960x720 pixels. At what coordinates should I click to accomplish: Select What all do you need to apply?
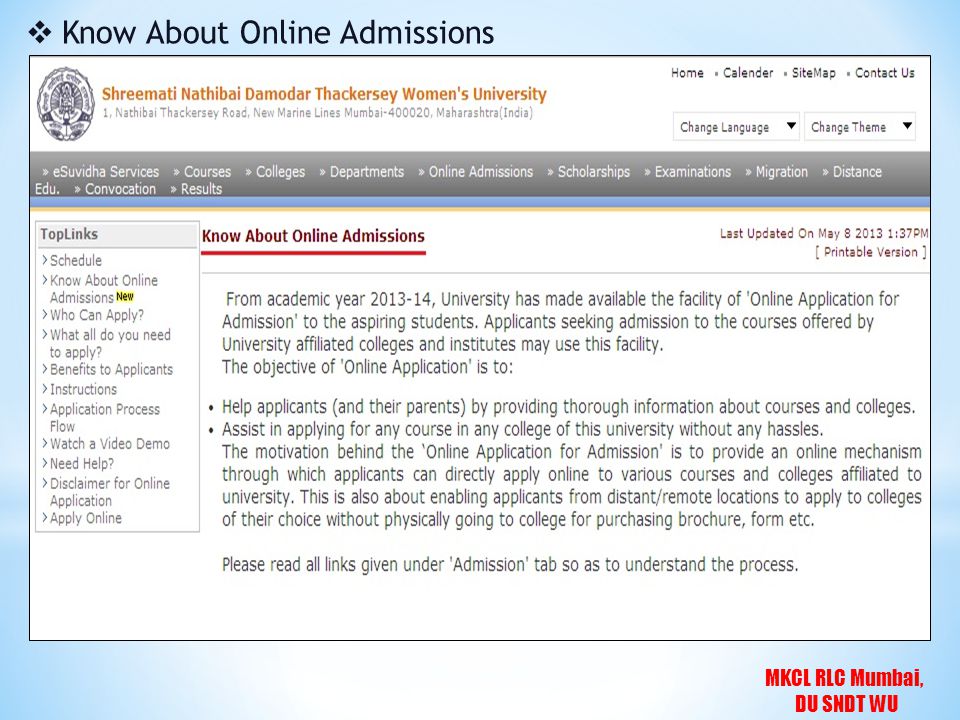110,343
